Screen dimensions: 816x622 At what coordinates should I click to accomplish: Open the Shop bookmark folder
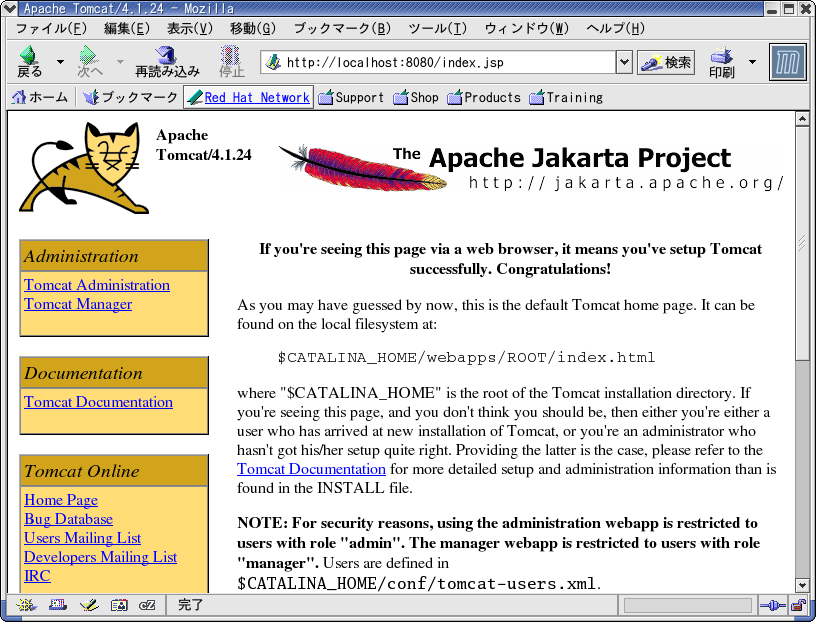coord(416,97)
